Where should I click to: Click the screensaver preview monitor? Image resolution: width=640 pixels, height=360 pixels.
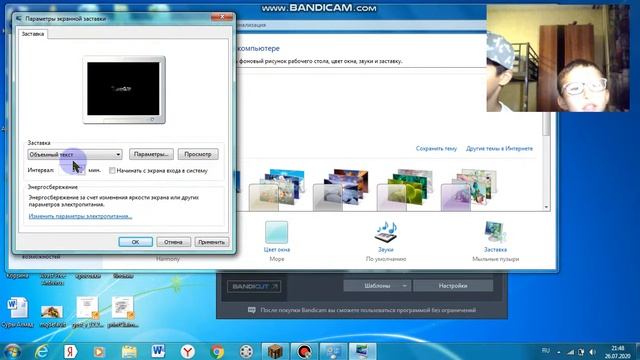pyautogui.click(x=124, y=90)
